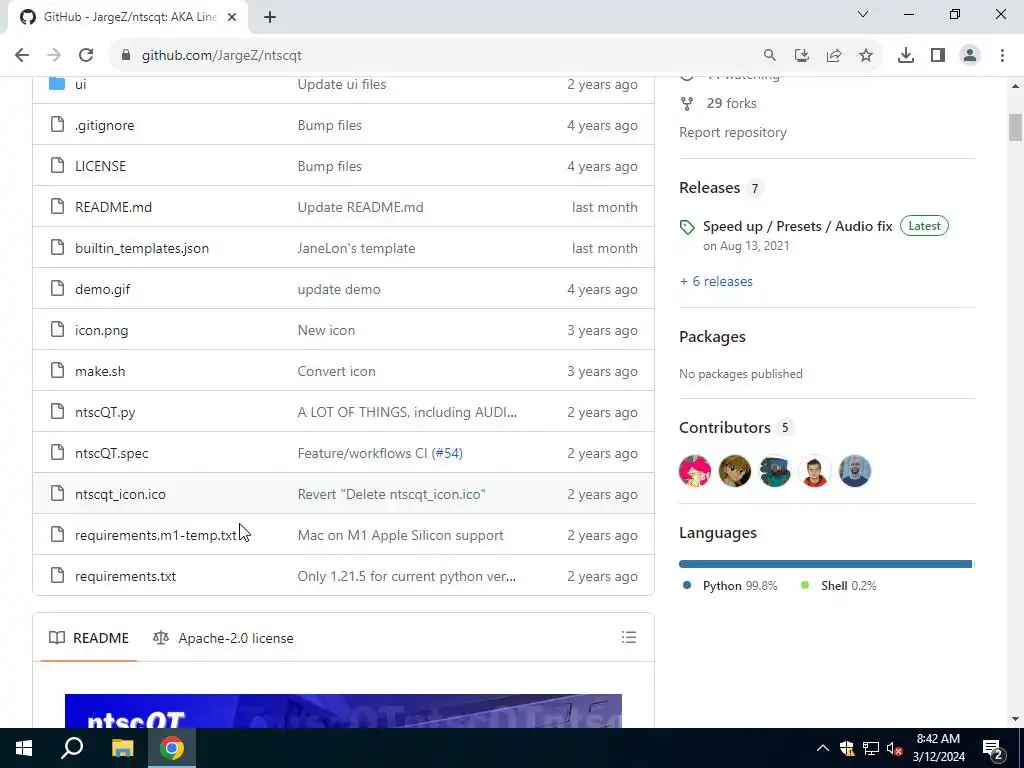Open the Releases heading link
Image resolution: width=1024 pixels, height=768 pixels.
pyautogui.click(x=709, y=187)
